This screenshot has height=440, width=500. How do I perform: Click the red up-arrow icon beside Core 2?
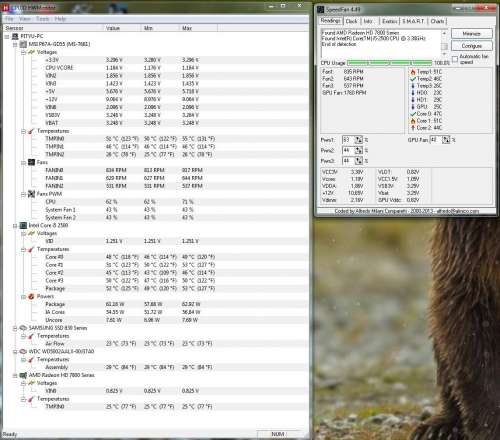(413, 128)
